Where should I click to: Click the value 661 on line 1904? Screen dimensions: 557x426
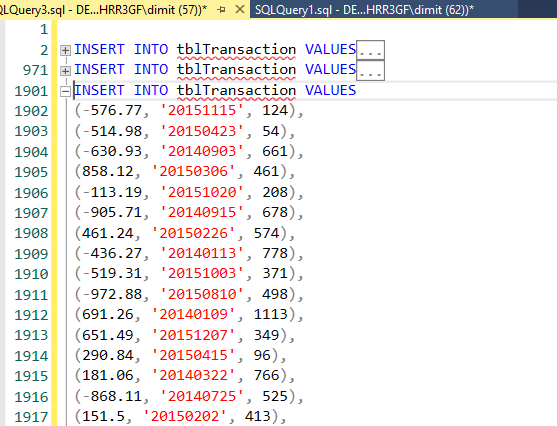[275, 151]
